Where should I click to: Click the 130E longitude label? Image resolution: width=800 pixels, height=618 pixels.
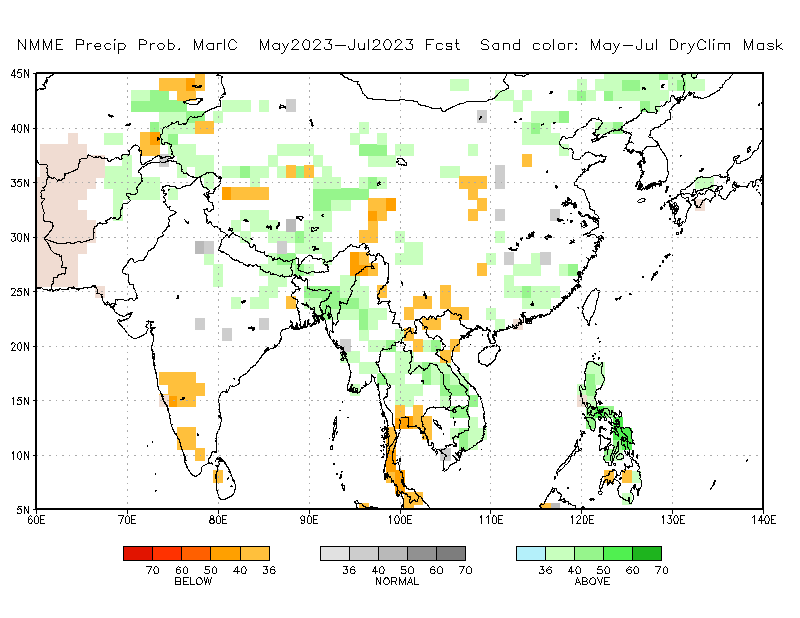pos(672,520)
